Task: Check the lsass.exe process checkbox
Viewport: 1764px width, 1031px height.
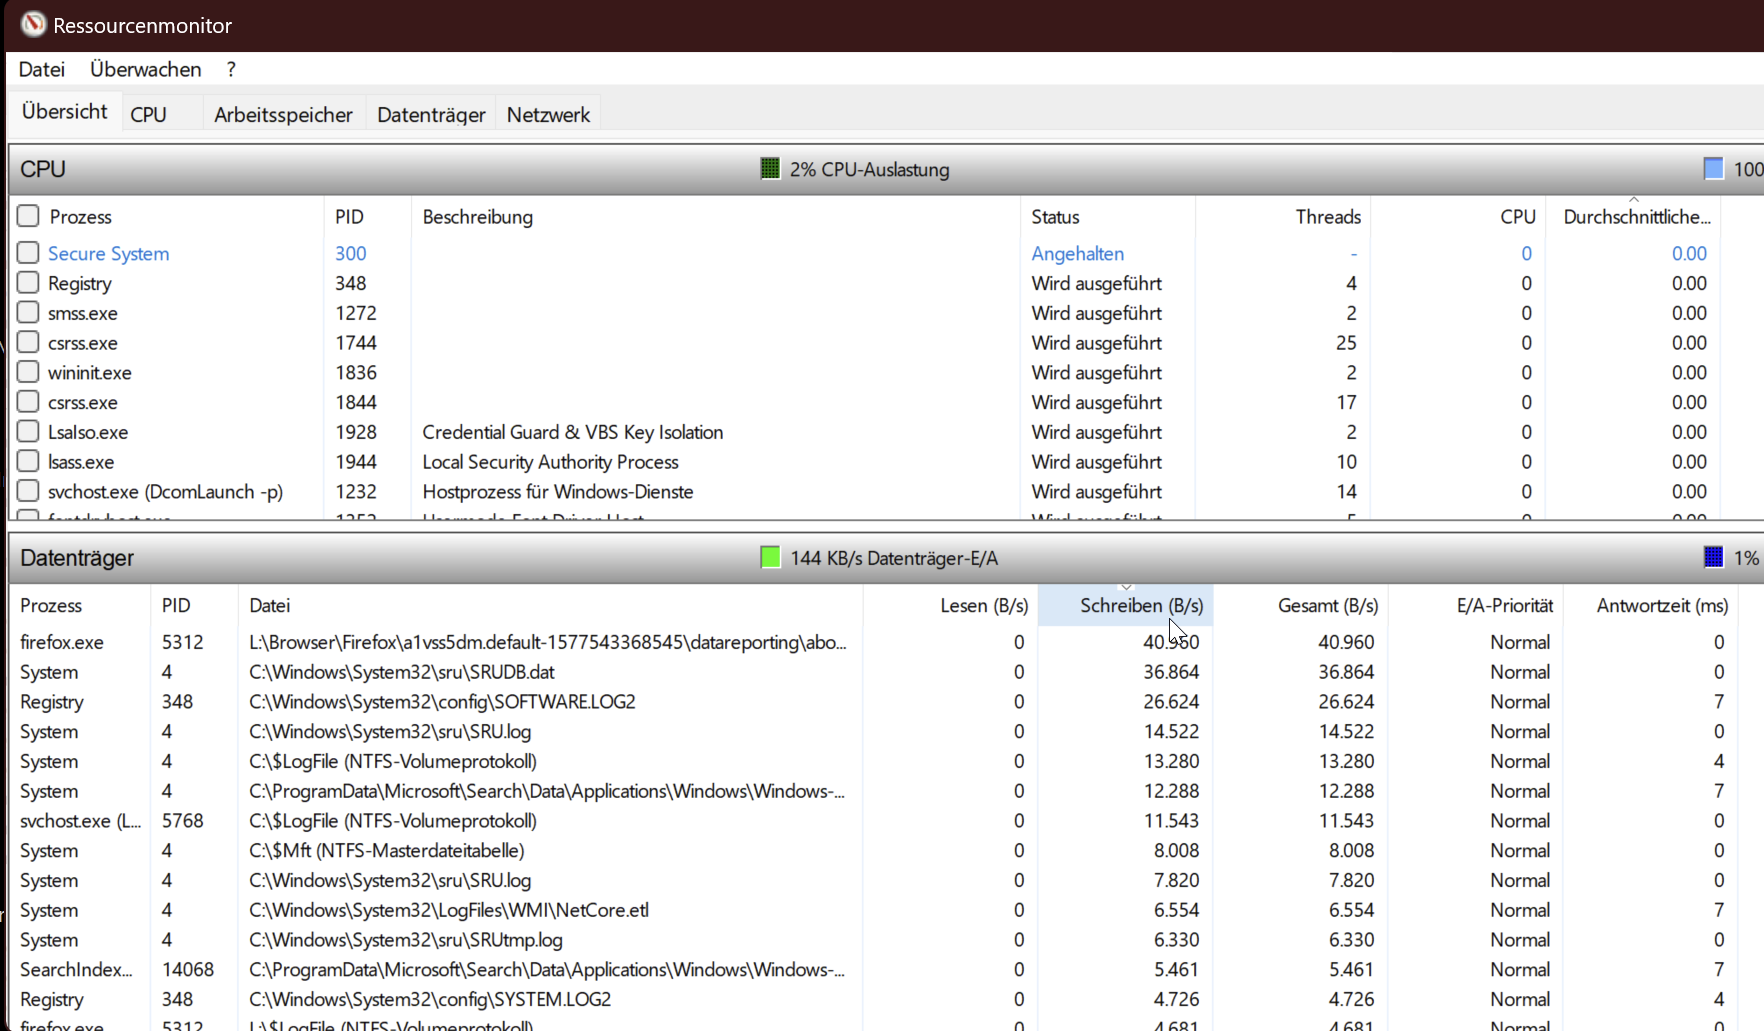Action: 28,461
